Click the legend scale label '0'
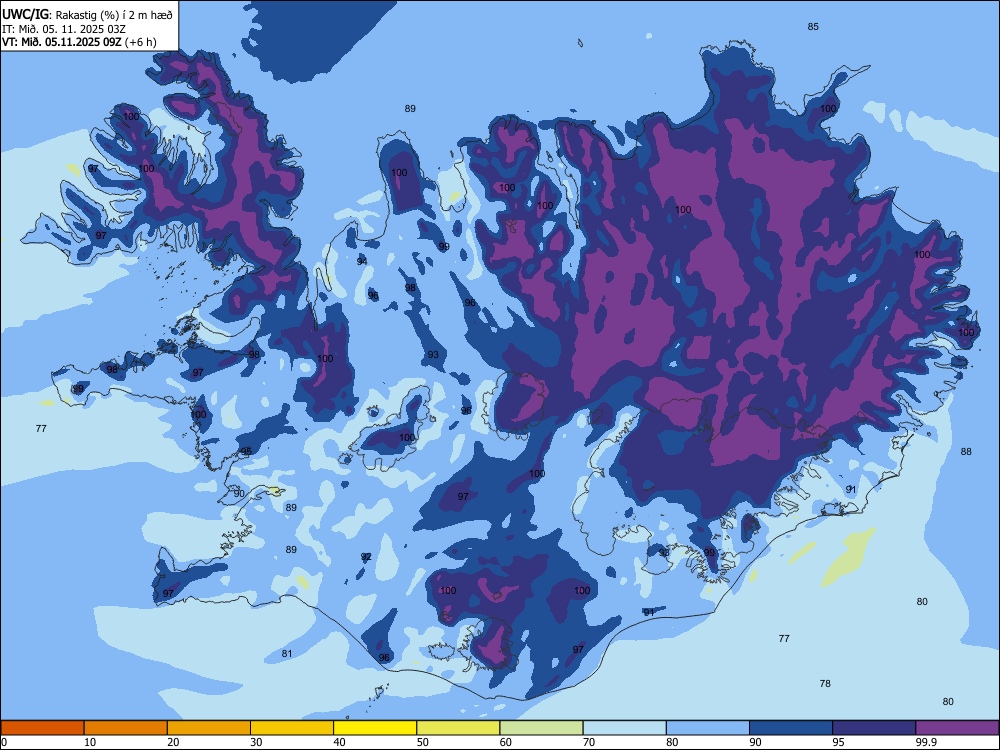This screenshot has width=1000, height=750. click(x=3, y=742)
